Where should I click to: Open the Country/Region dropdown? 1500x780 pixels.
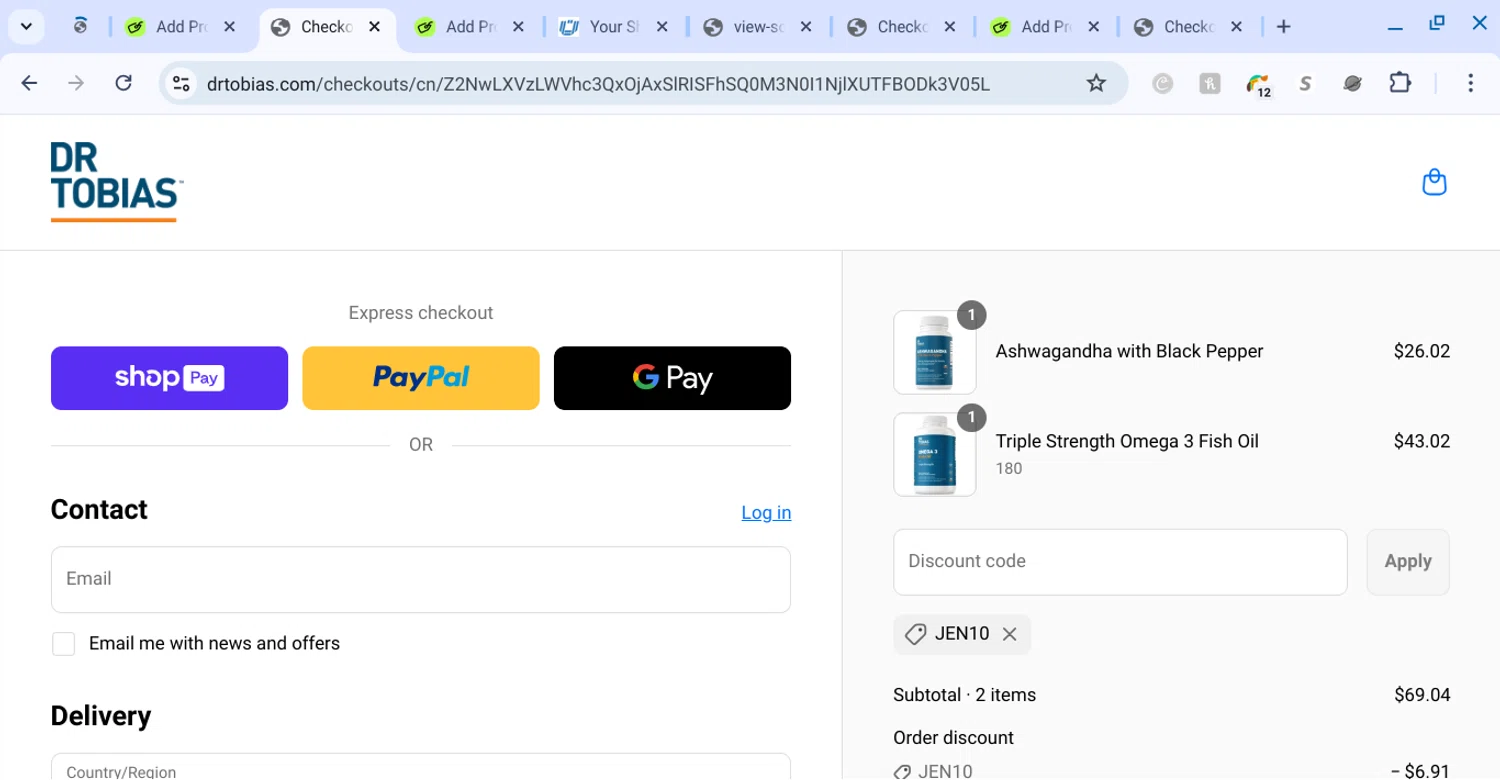421,766
